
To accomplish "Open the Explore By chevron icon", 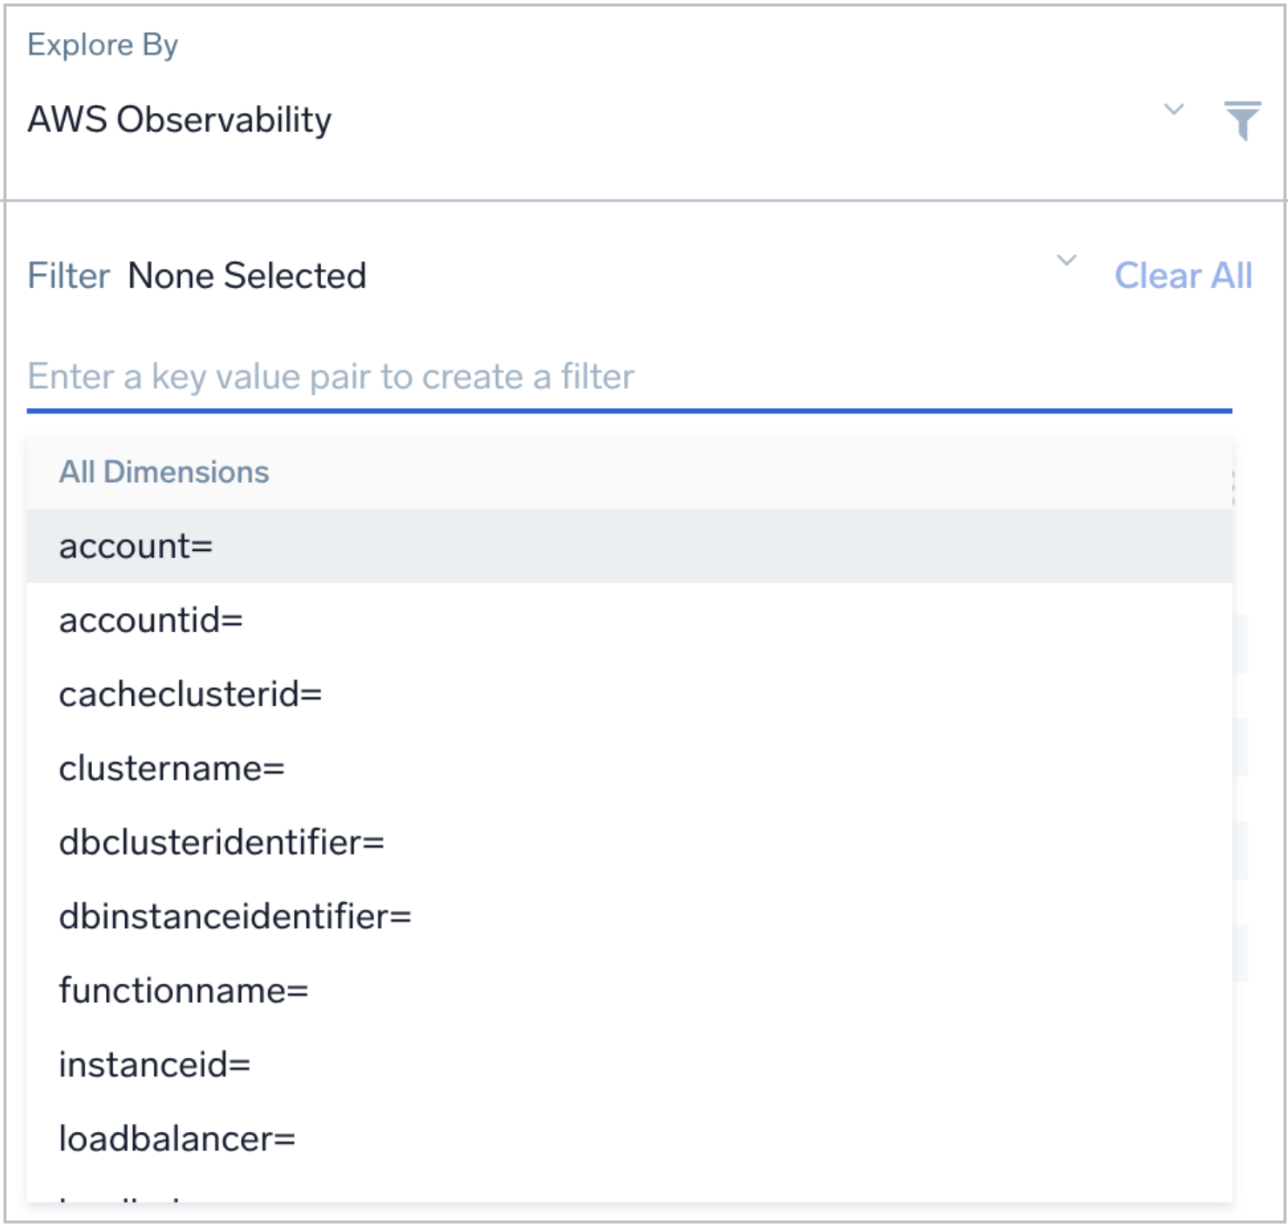I will click(1172, 112).
